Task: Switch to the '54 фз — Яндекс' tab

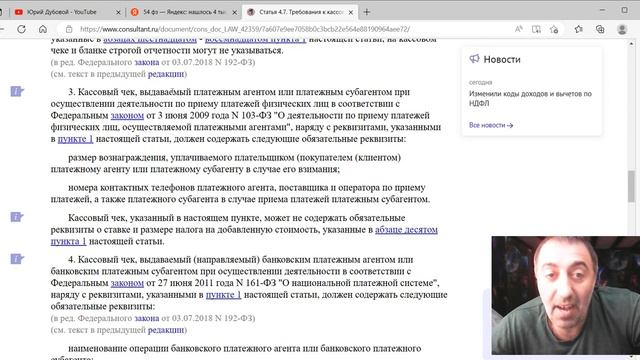Action: 184,12
